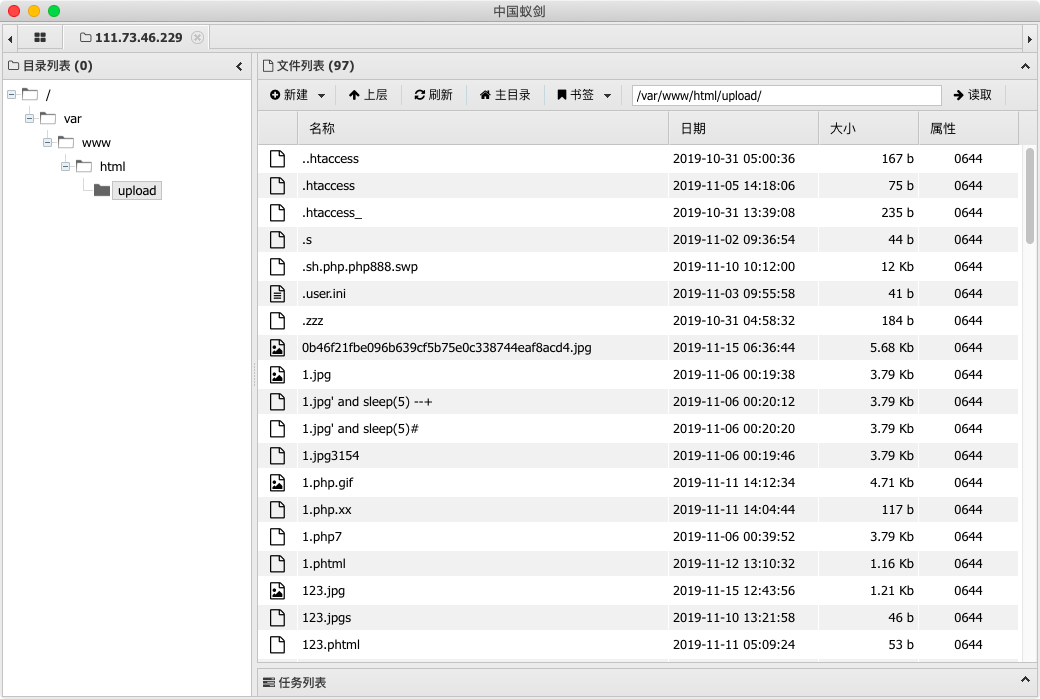Click the file list vertical scrollbar
The image size is (1040, 699).
(1029, 196)
